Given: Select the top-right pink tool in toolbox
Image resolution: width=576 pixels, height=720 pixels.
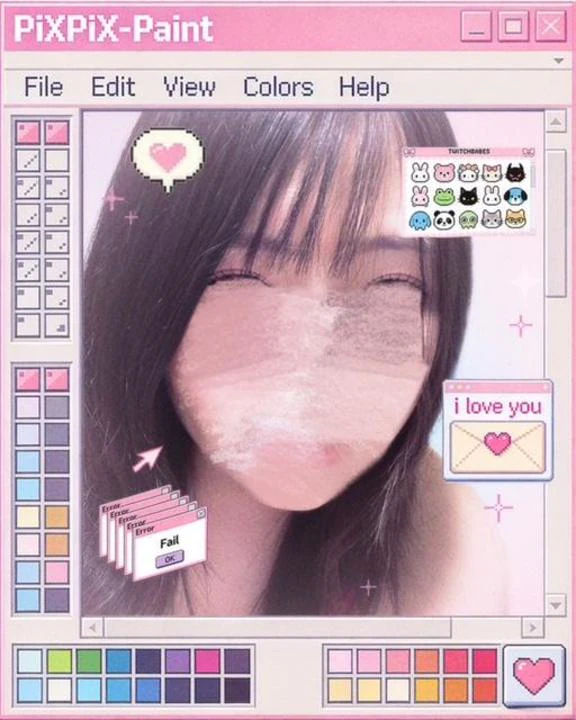Looking at the screenshot, I should (56, 132).
